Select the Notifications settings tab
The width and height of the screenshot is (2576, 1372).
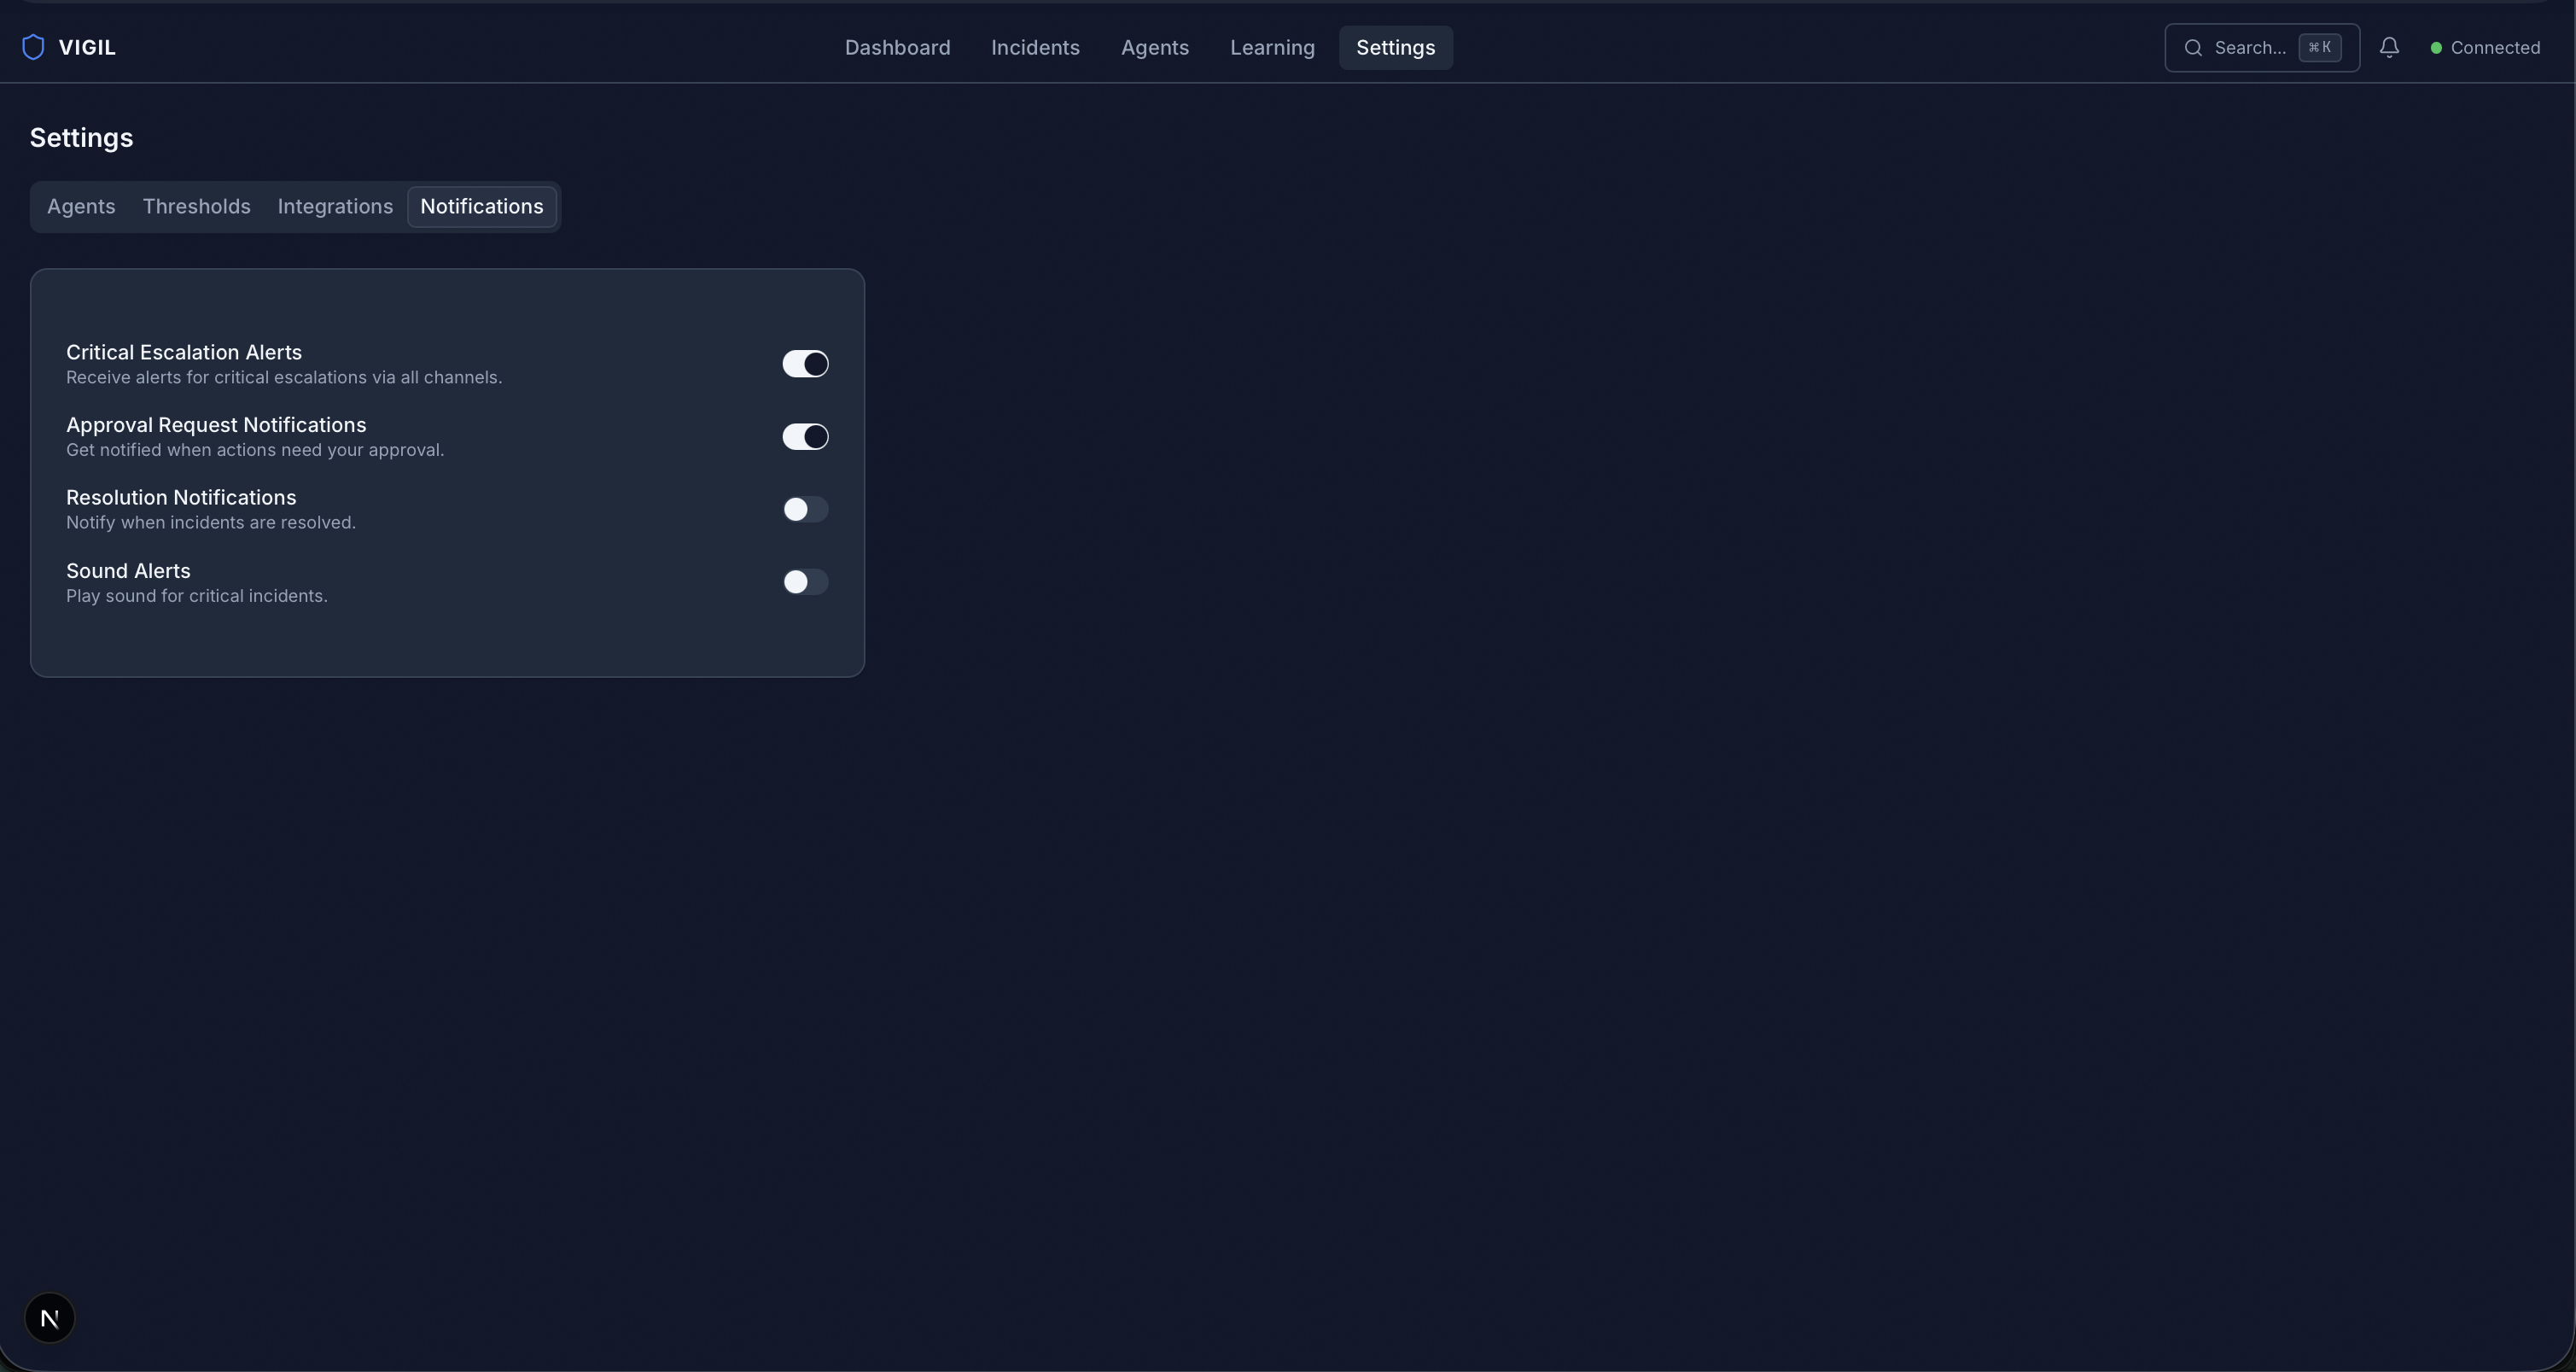481,206
